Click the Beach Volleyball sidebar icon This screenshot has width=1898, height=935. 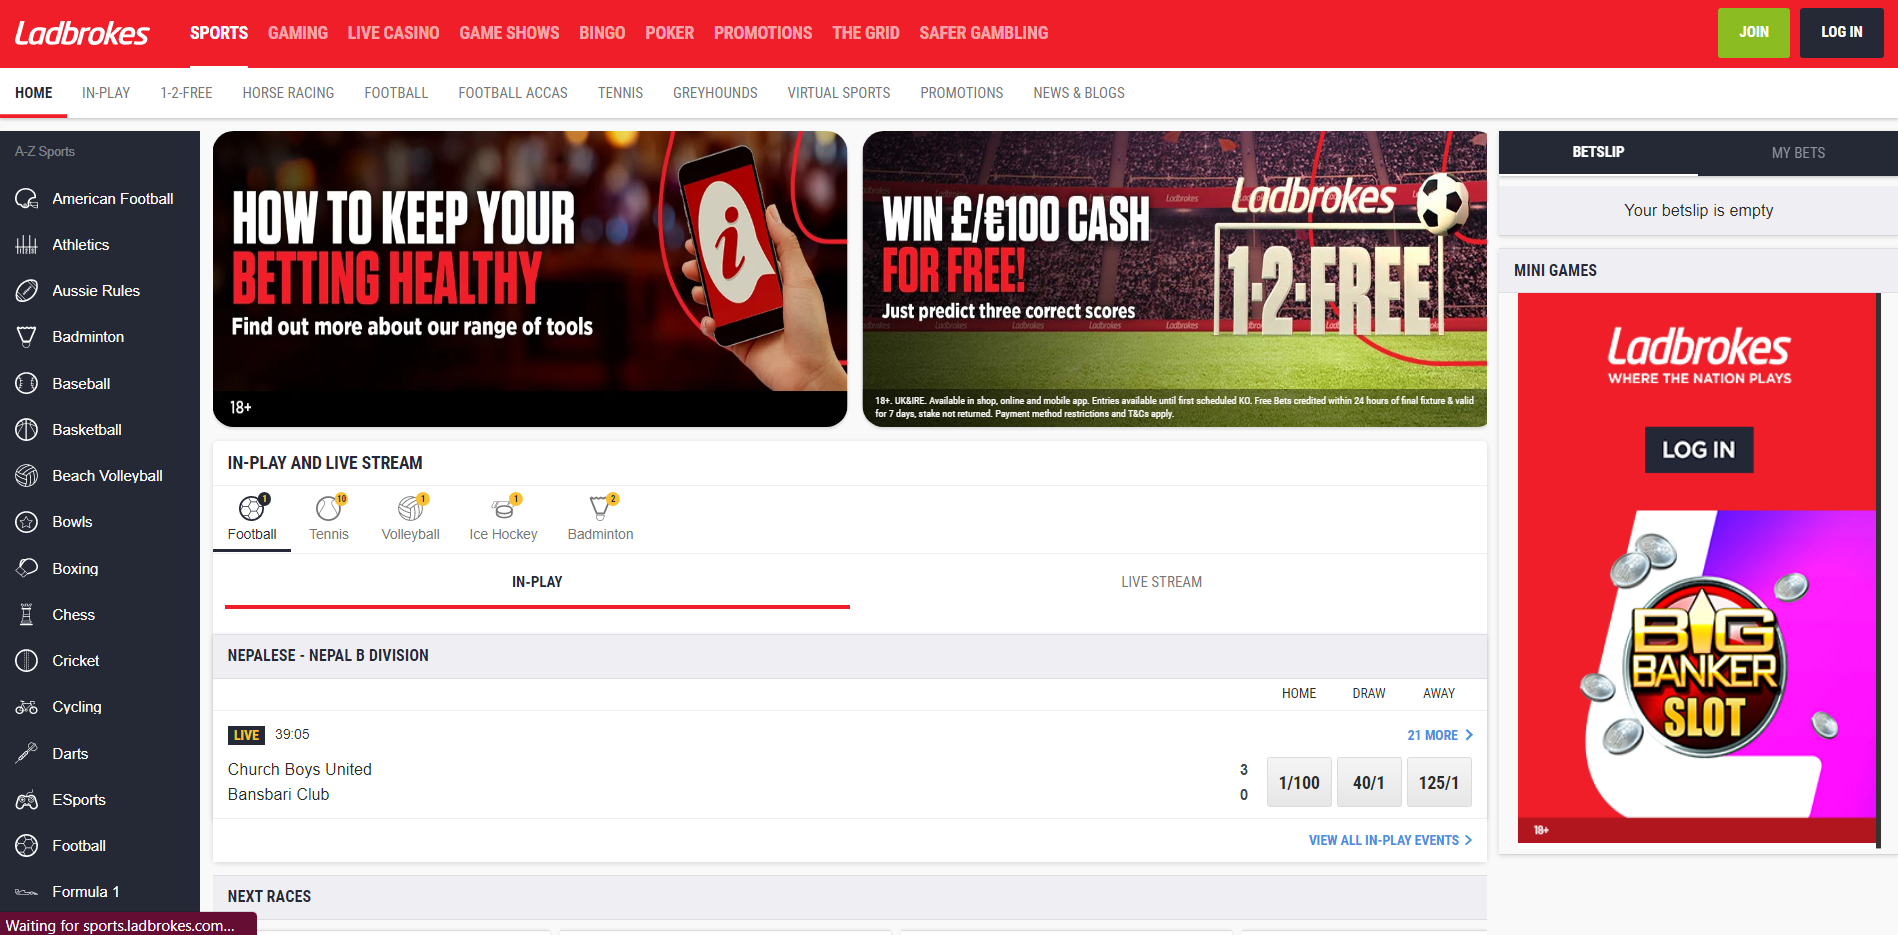click(27, 476)
